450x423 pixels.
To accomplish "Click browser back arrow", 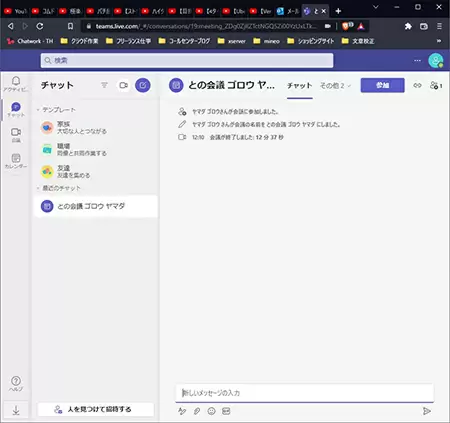I will (11, 26).
